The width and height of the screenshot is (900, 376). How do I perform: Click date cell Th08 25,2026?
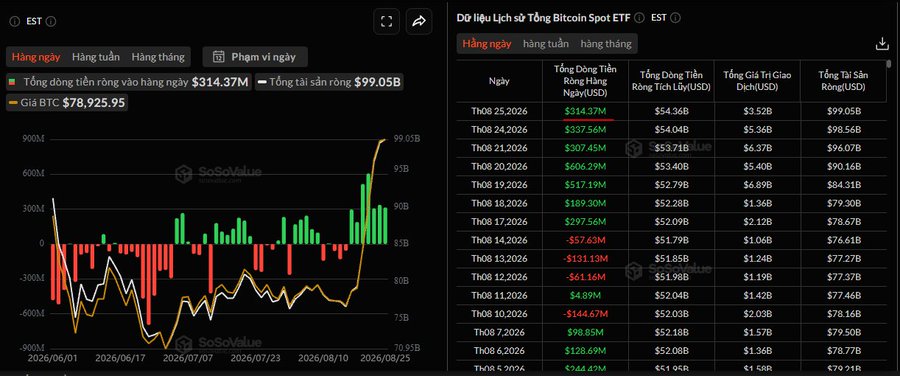[x=499, y=111]
